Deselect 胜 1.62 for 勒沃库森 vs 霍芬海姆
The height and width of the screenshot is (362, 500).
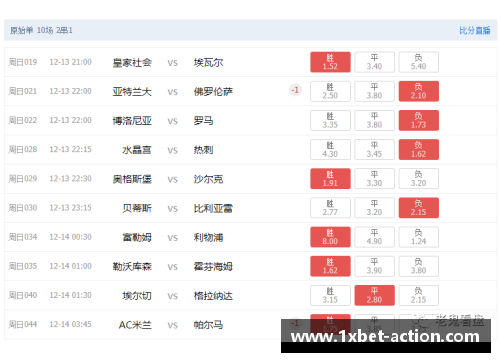[330, 266]
